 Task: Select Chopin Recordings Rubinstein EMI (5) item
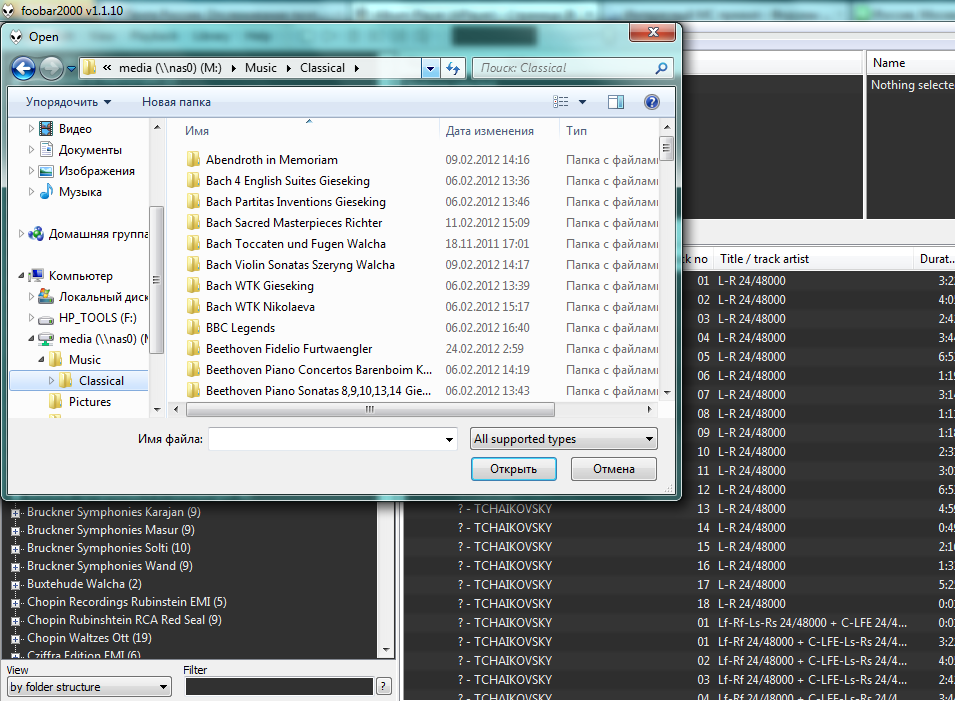click(x=127, y=602)
